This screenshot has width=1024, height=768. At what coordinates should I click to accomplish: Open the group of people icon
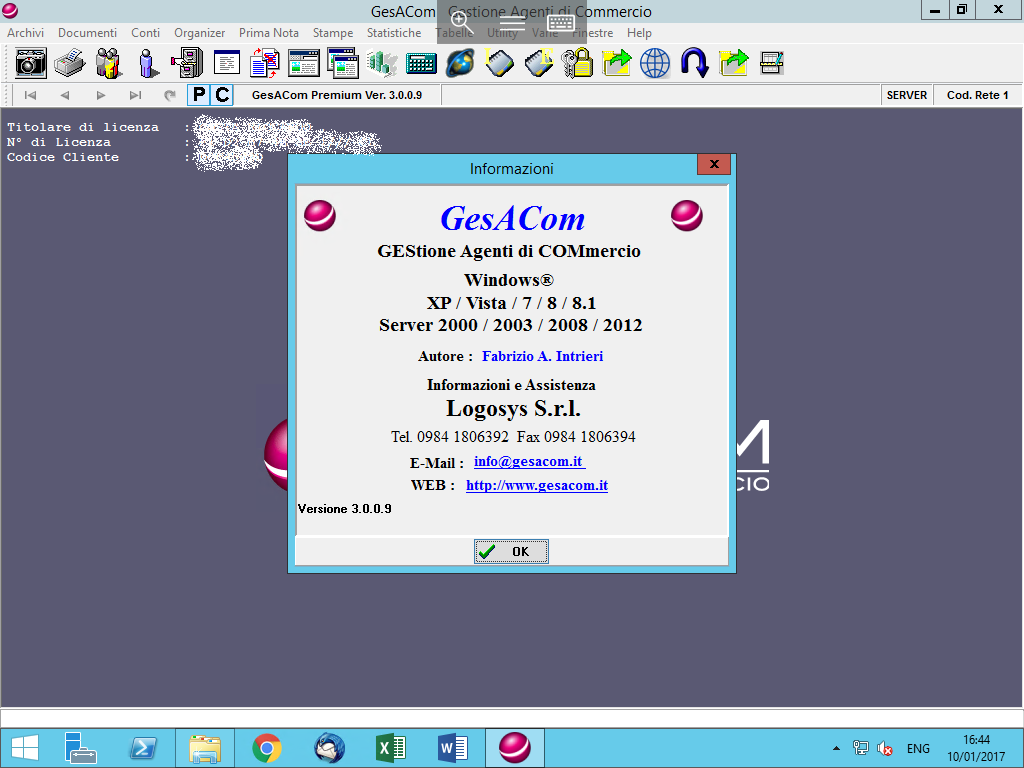click(108, 63)
